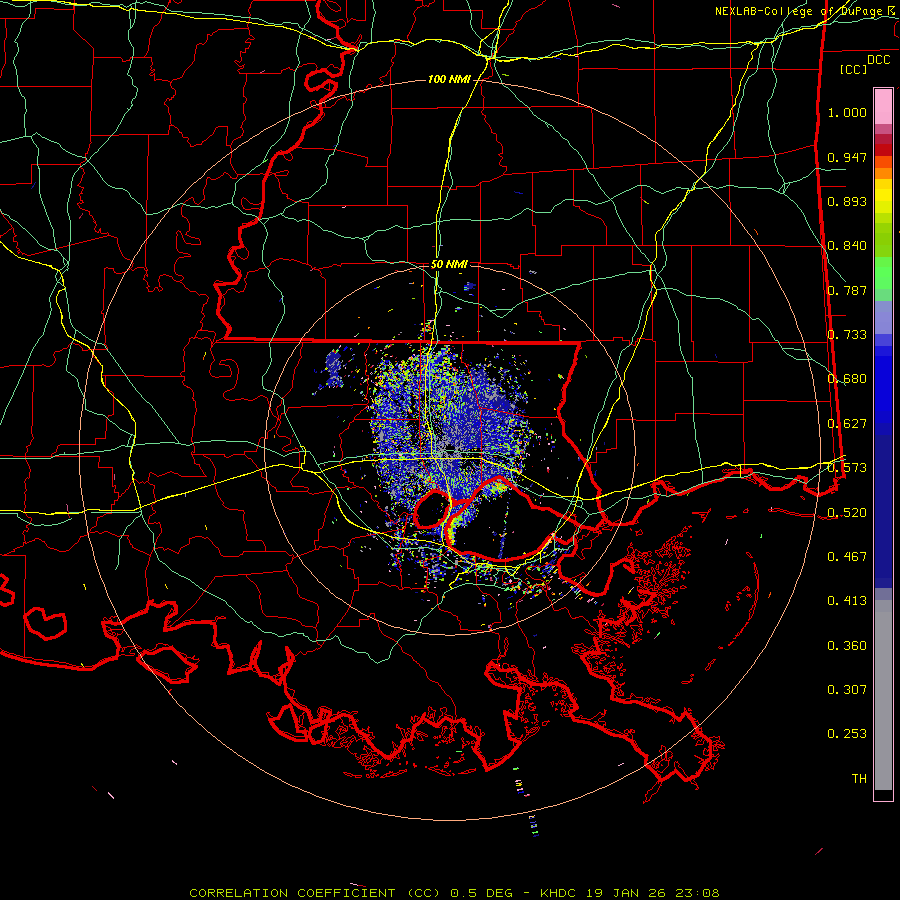Screen dimensions: 900x900
Task: Click the 0.680 legend value
Action: (847, 379)
